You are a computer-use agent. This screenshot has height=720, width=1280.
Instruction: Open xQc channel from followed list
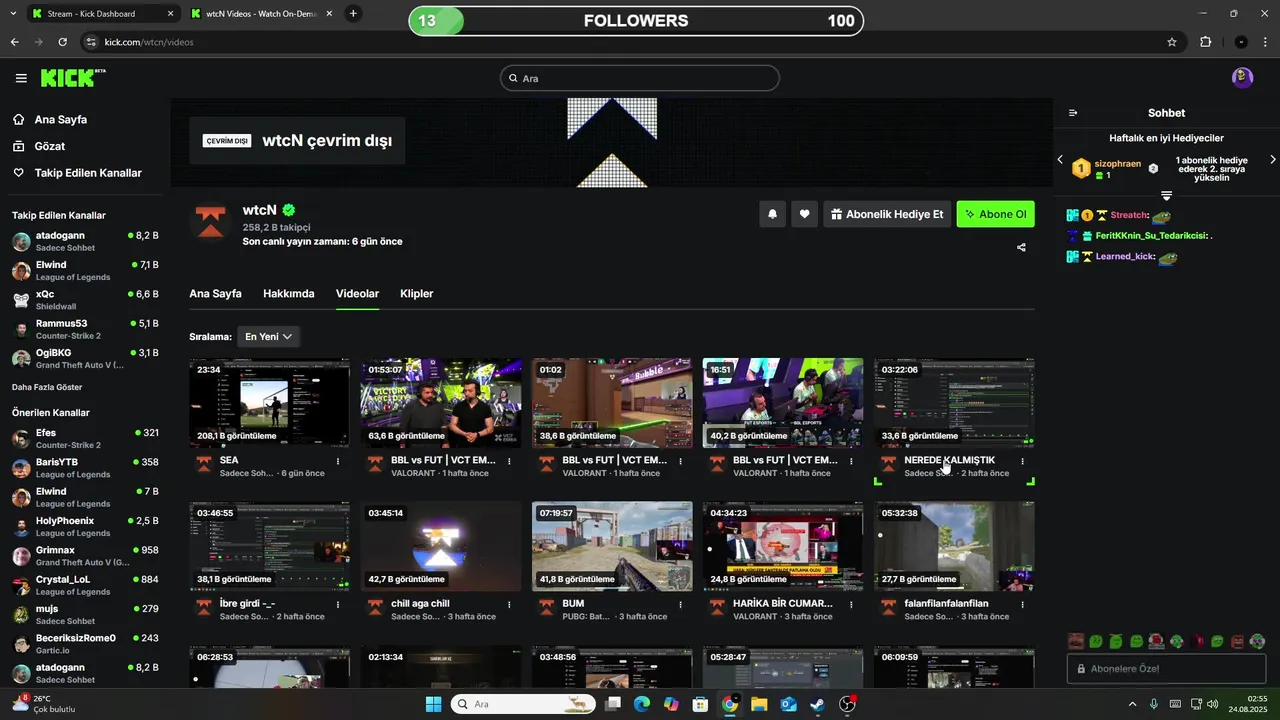tap(85, 300)
